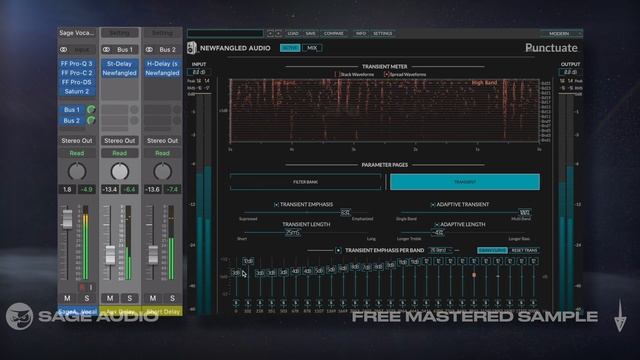
Task: Mute the Bus 2 Short Delay channel
Action: 153,298
